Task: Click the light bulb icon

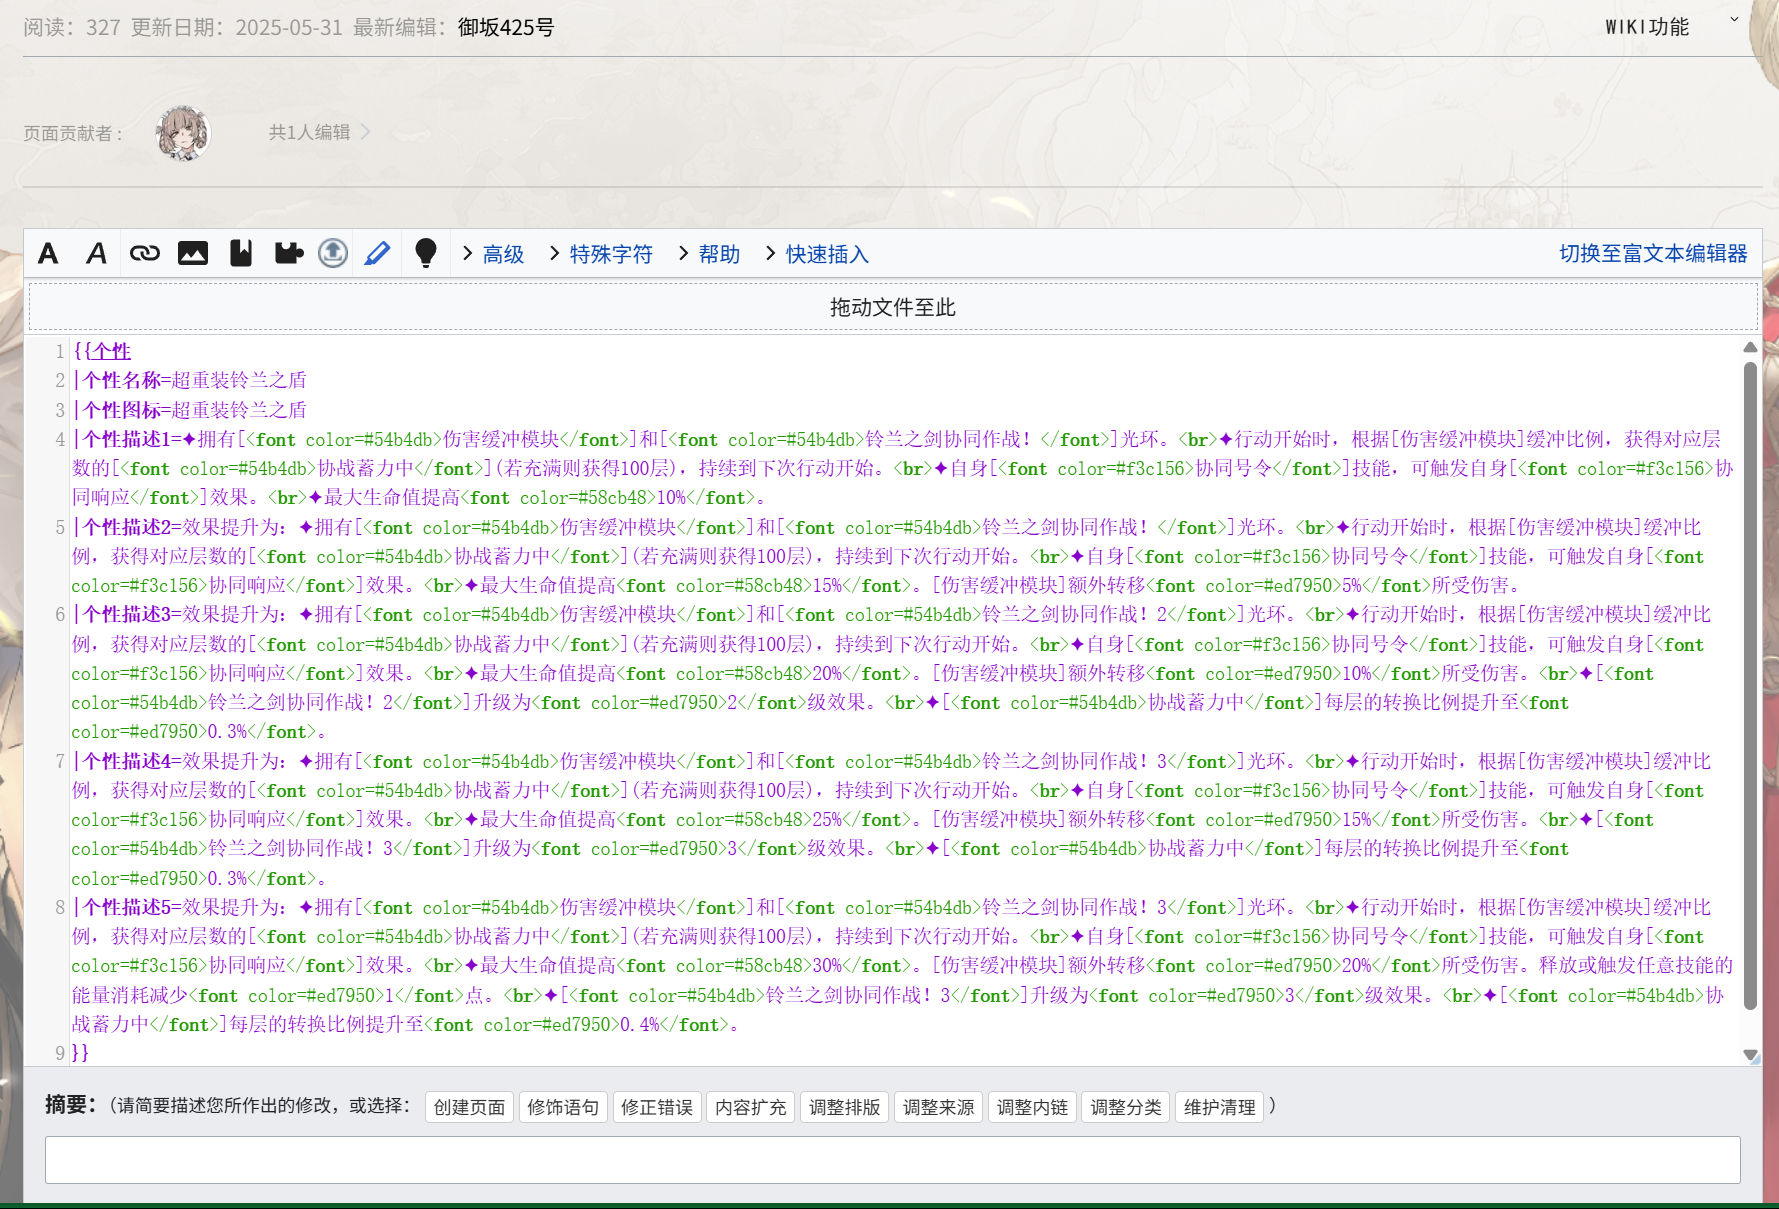Action: (426, 254)
